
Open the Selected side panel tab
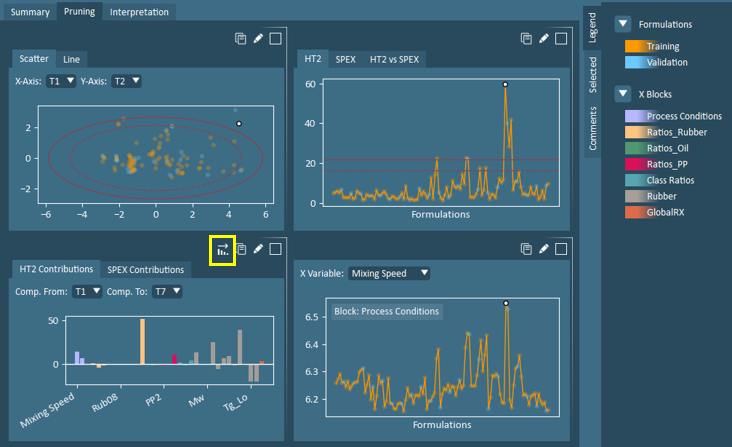click(x=593, y=76)
